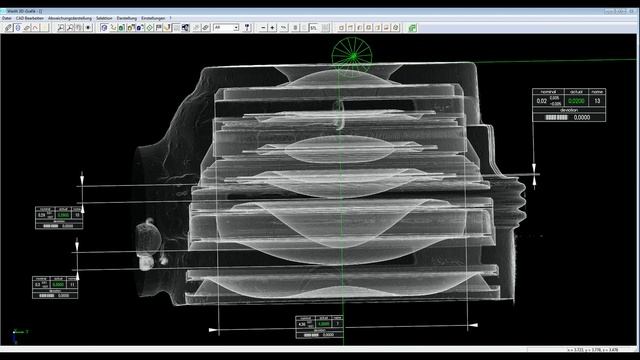The width and height of the screenshot is (640, 360).
Task: Click the red curve tool icon
Action: click(x=36, y=28)
